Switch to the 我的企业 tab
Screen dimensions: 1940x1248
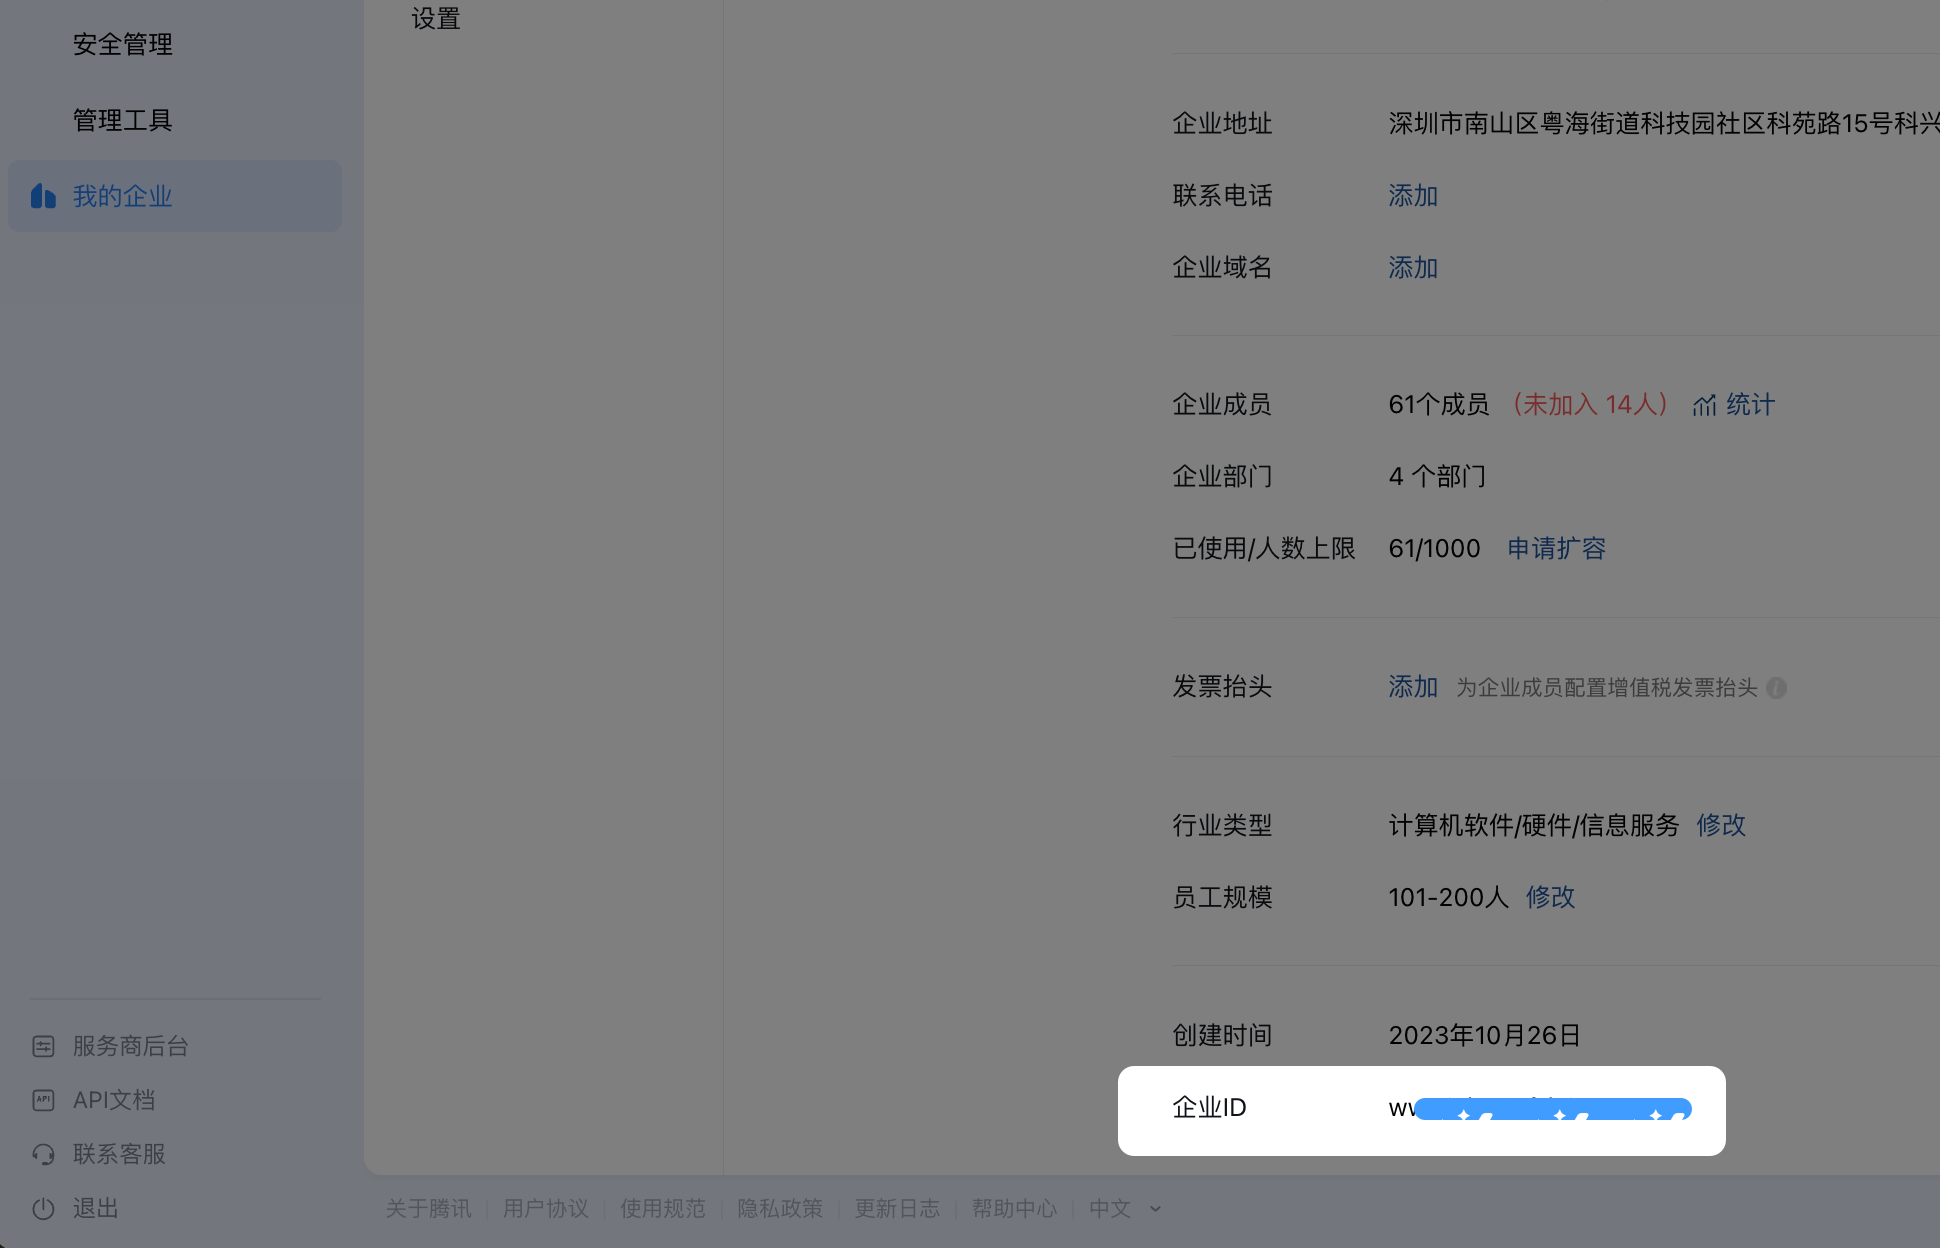click(122, 196)
